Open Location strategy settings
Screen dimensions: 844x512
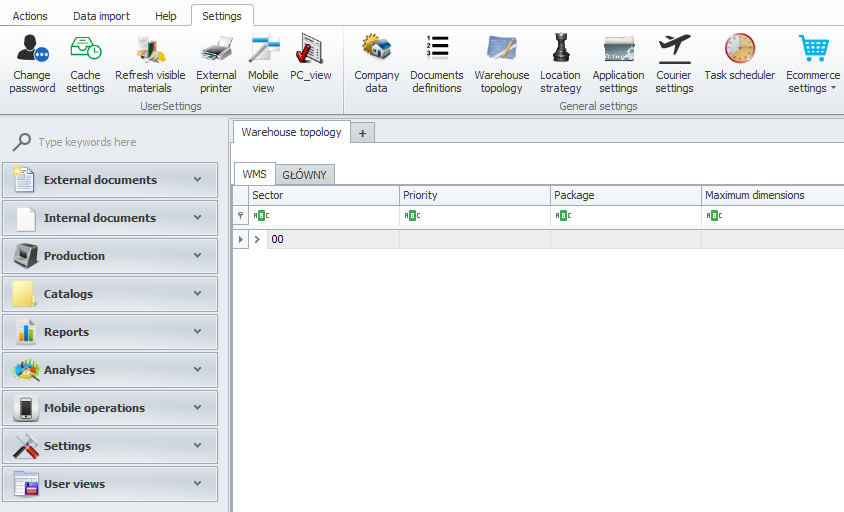pyautogui.click(x=560, y=63)
